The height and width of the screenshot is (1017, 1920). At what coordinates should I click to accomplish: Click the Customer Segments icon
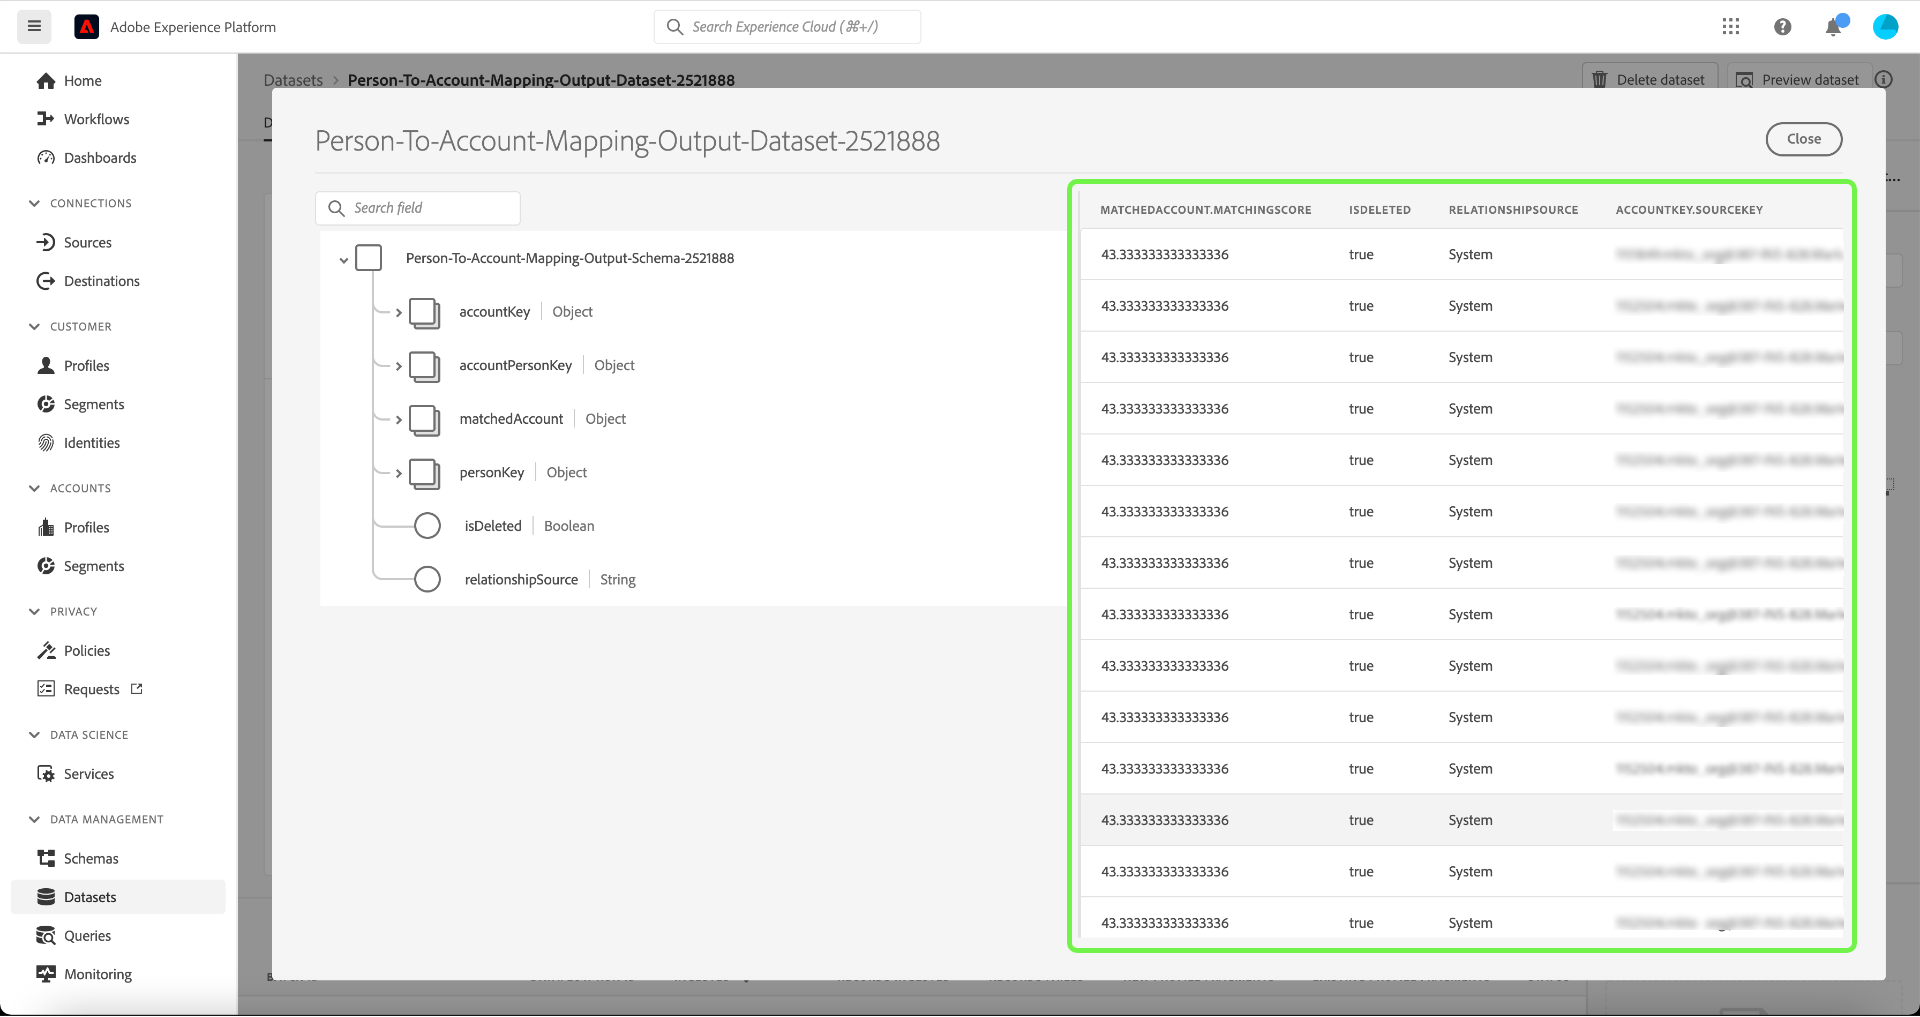(x=46, y=404)
